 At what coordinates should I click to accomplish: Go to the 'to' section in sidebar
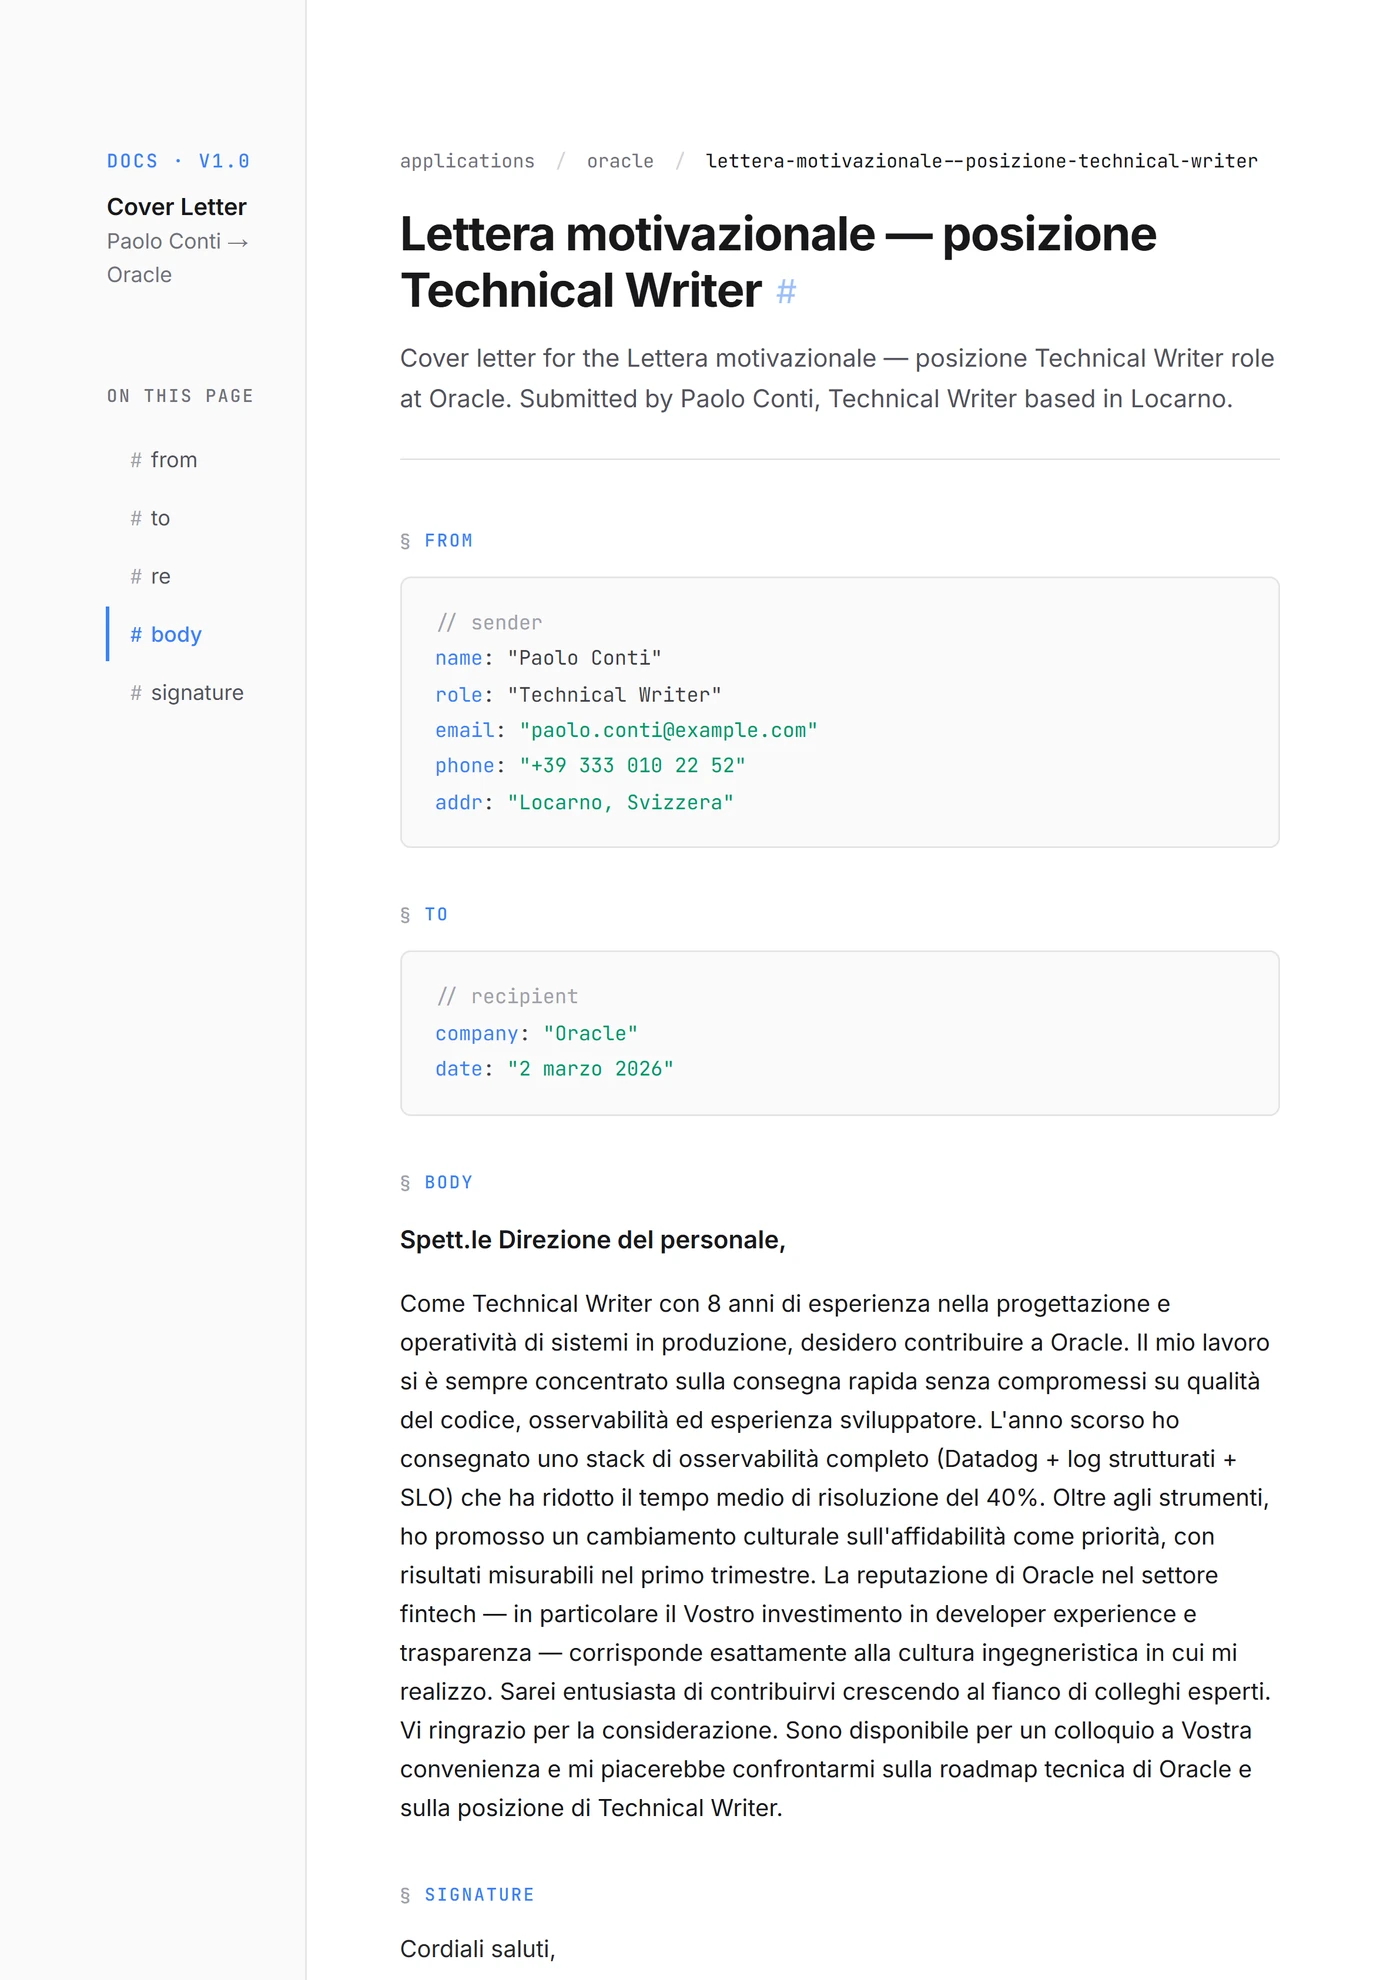(150, 518)
